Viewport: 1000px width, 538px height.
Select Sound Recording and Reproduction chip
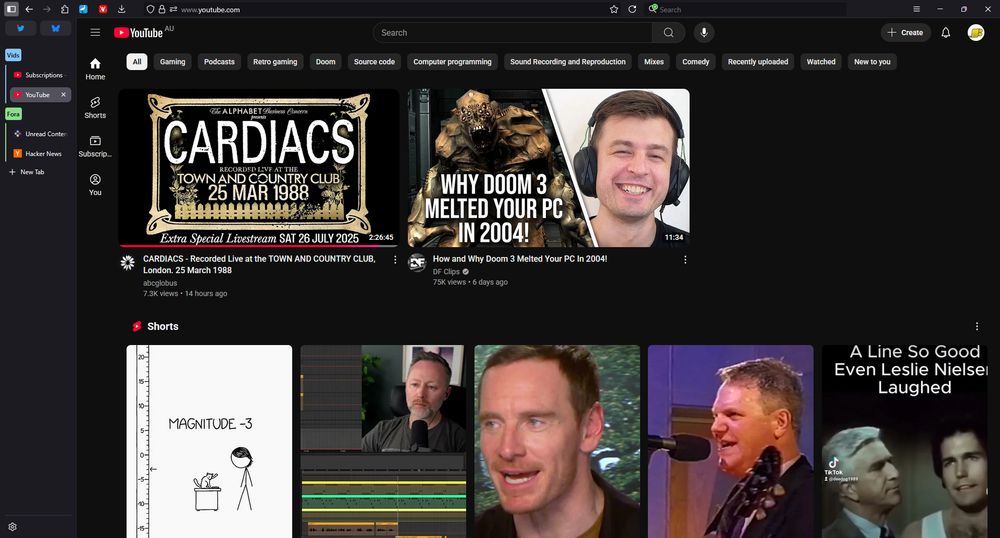pyautogui.click(x=568, y=62)
